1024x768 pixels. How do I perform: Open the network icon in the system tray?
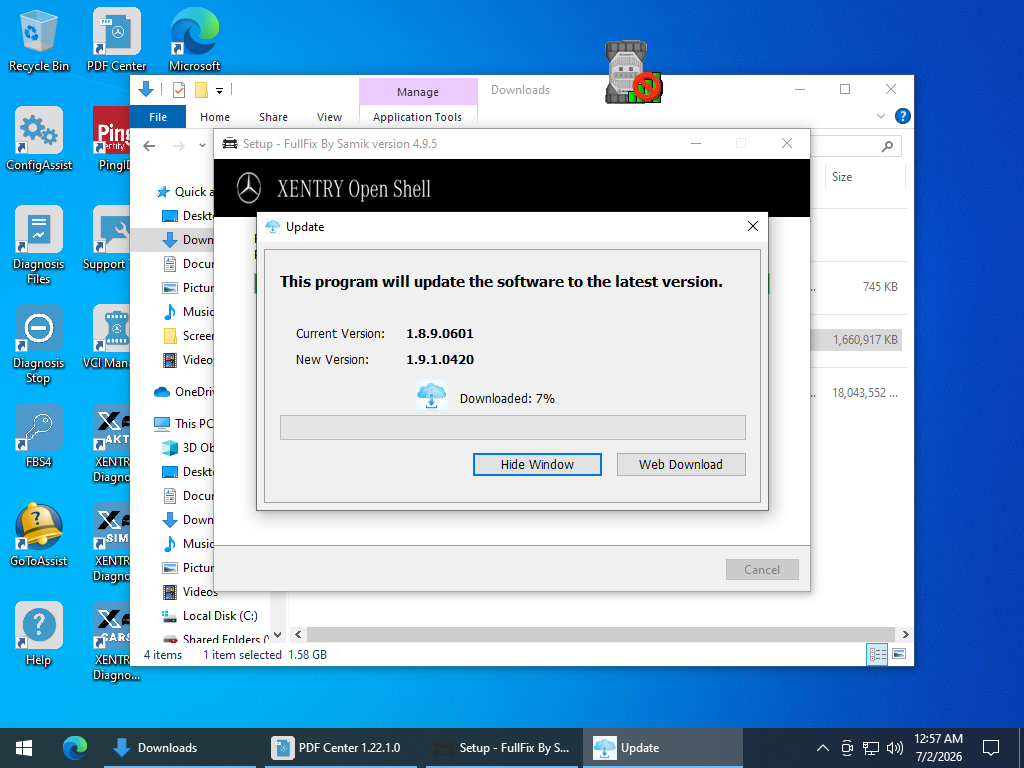[871, 748]
